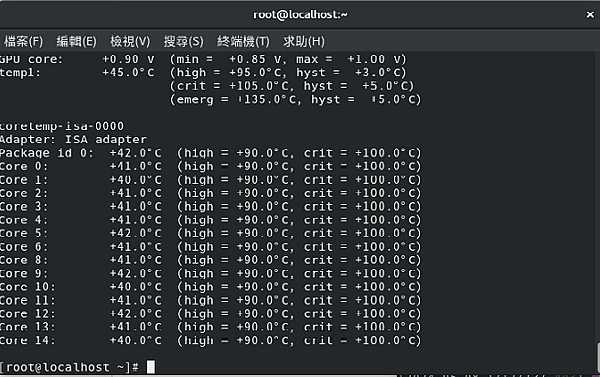Click the Package id 0 temperature line
Screen dimensions: 600x377
coord(210,153)
